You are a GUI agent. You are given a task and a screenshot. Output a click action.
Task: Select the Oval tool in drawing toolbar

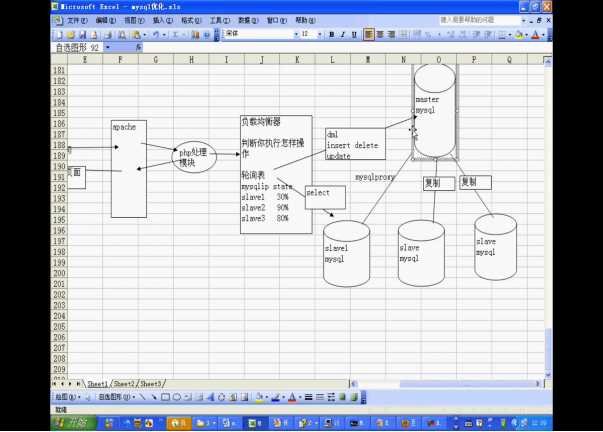[176, 397]
